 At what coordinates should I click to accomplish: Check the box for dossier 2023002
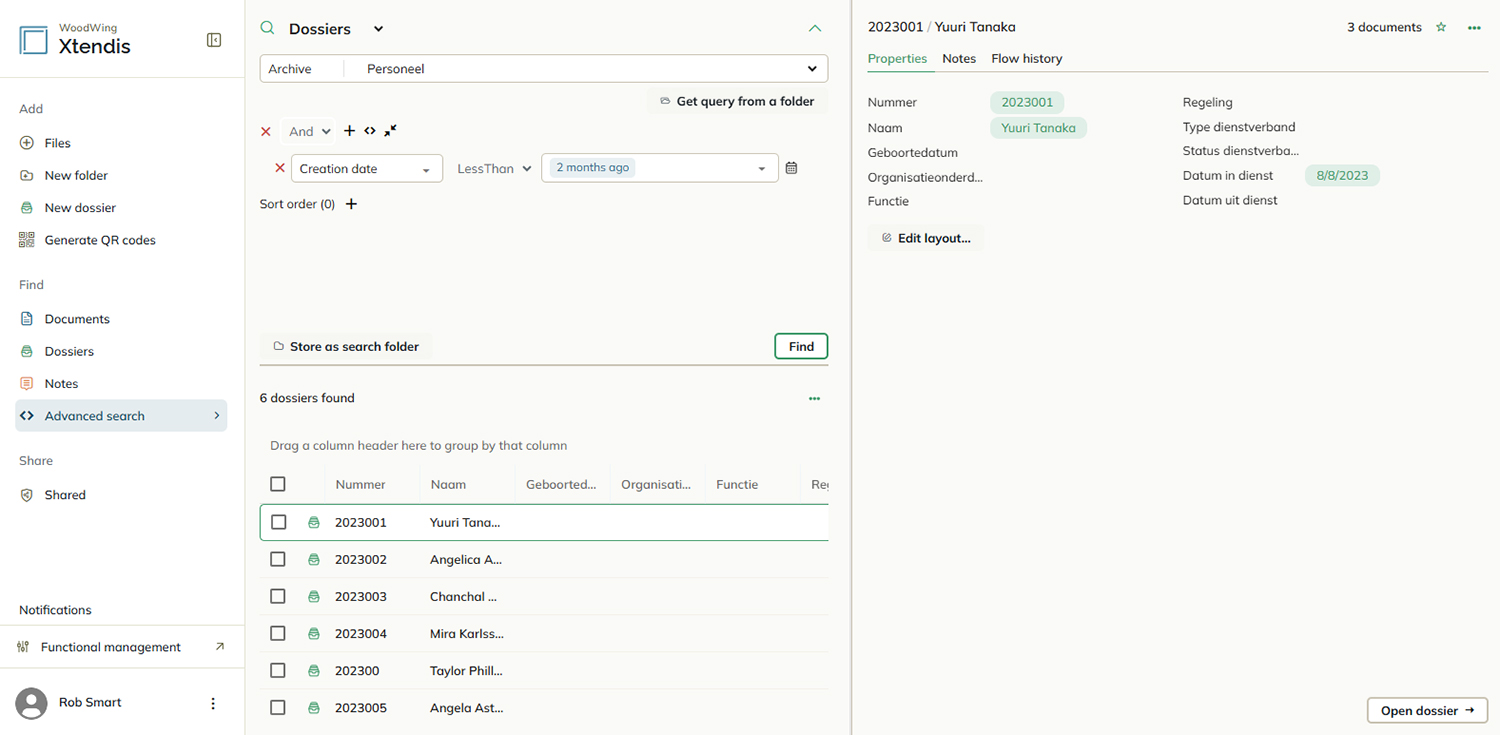coord(278,559)
